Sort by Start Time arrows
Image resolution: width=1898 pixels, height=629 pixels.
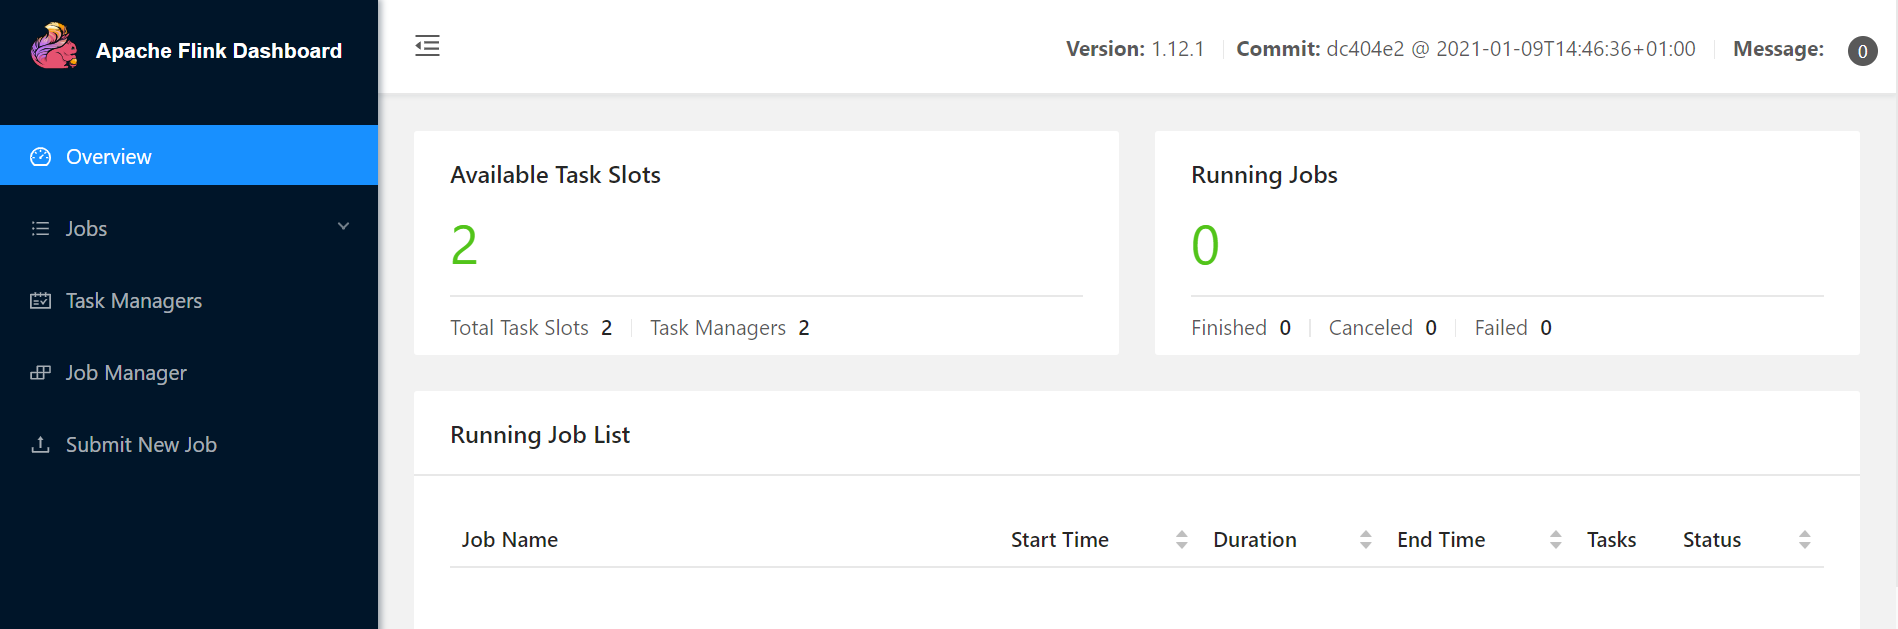pos(1182,540)
